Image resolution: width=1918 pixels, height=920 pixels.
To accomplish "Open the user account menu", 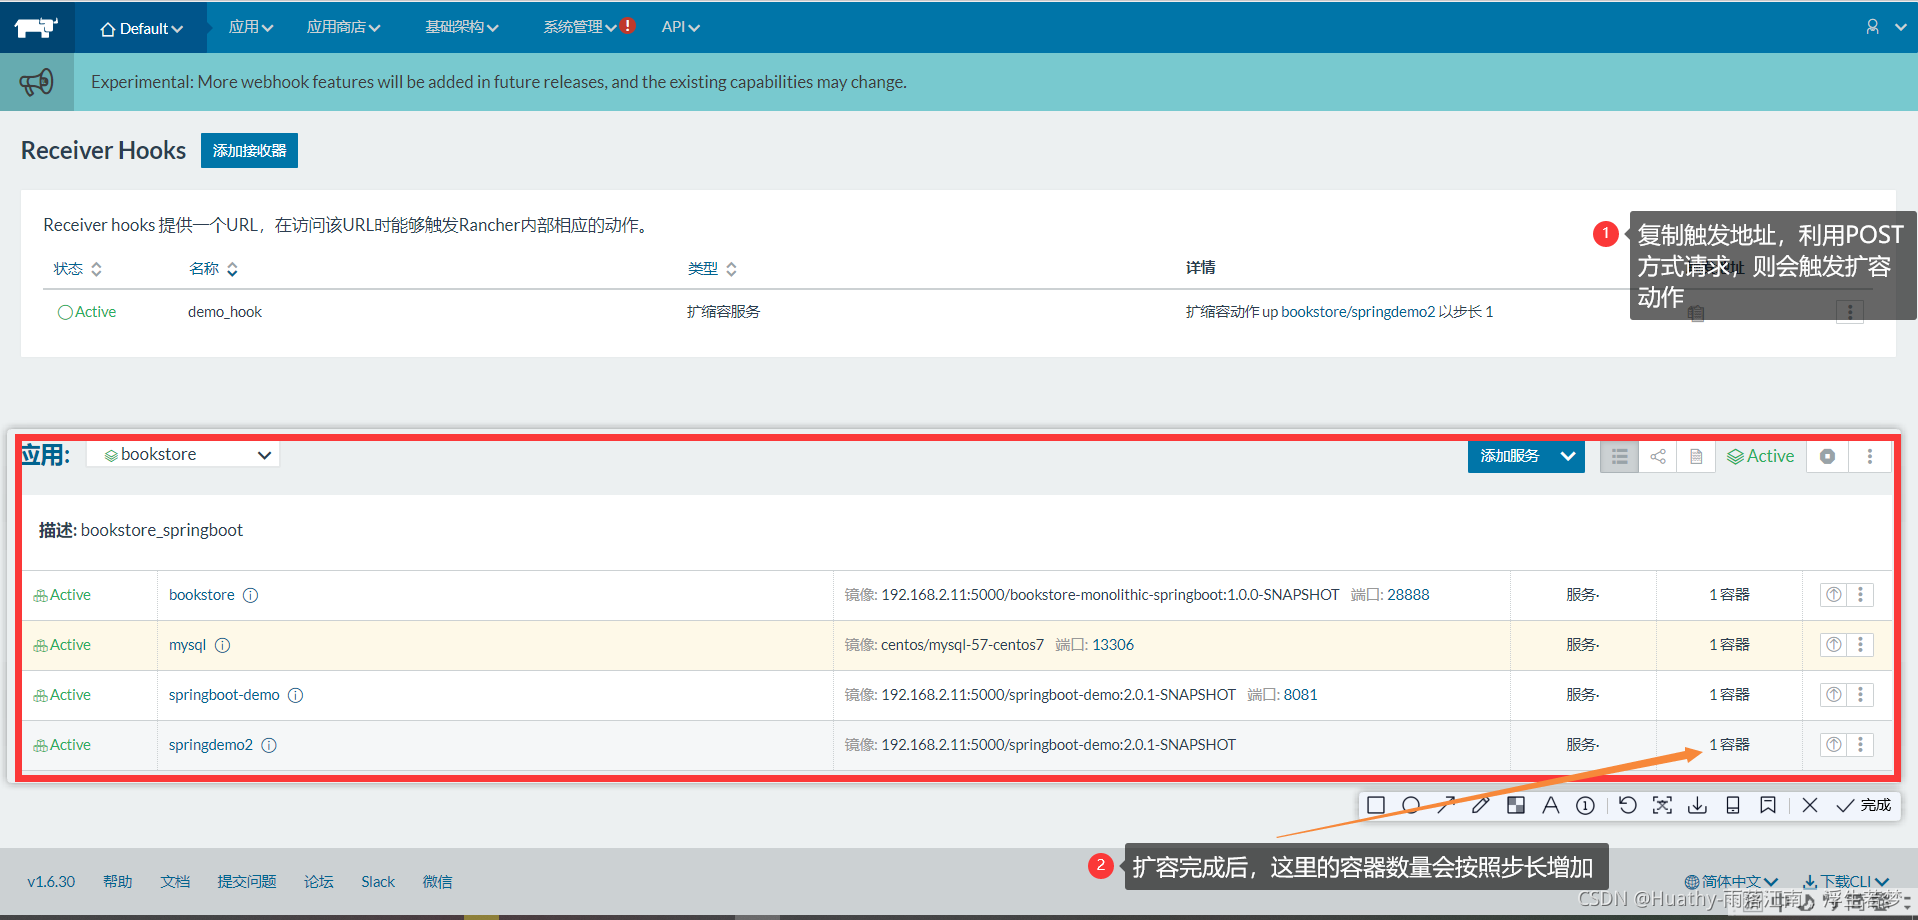I will pyautogui.click(x=1885, y=27).
